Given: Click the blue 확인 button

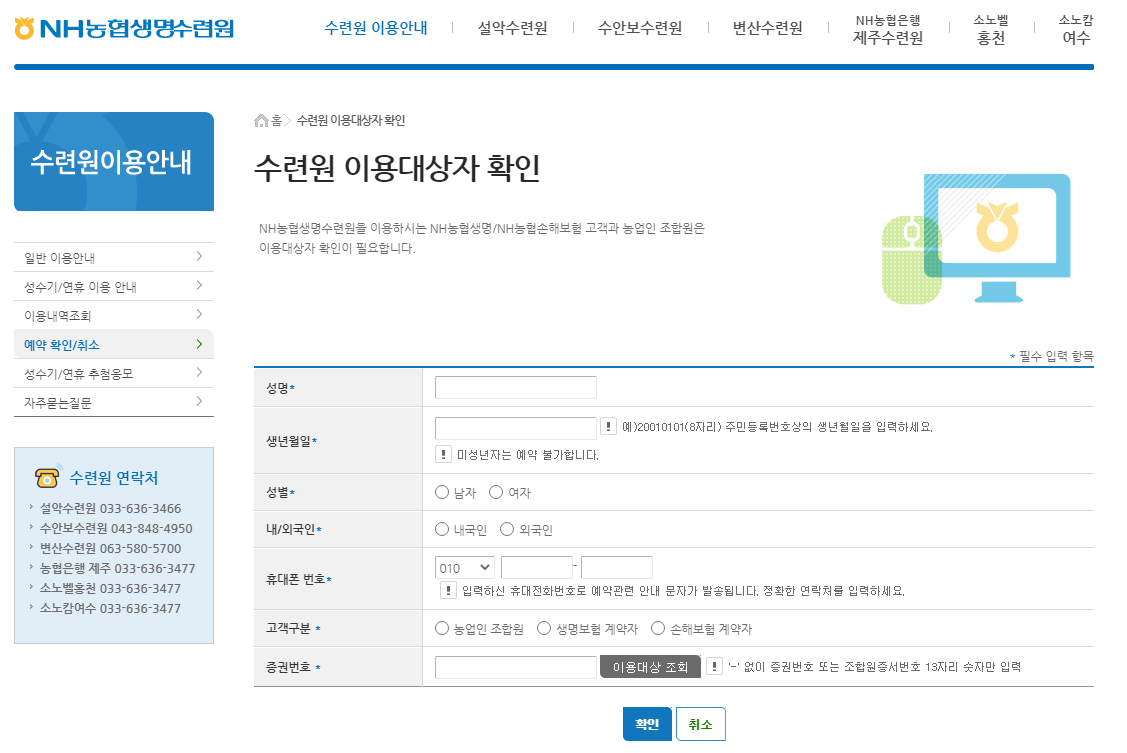Looking at the screenshot, I should [x=647, y=724].
